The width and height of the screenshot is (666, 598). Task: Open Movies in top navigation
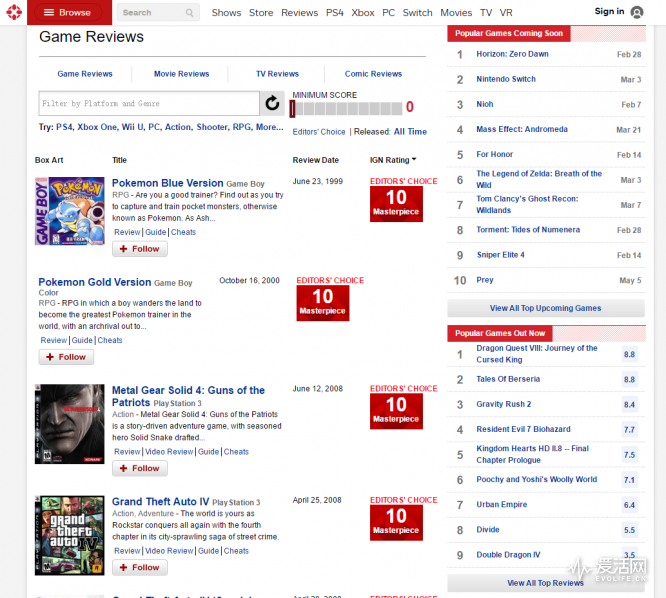pos(456,13)
